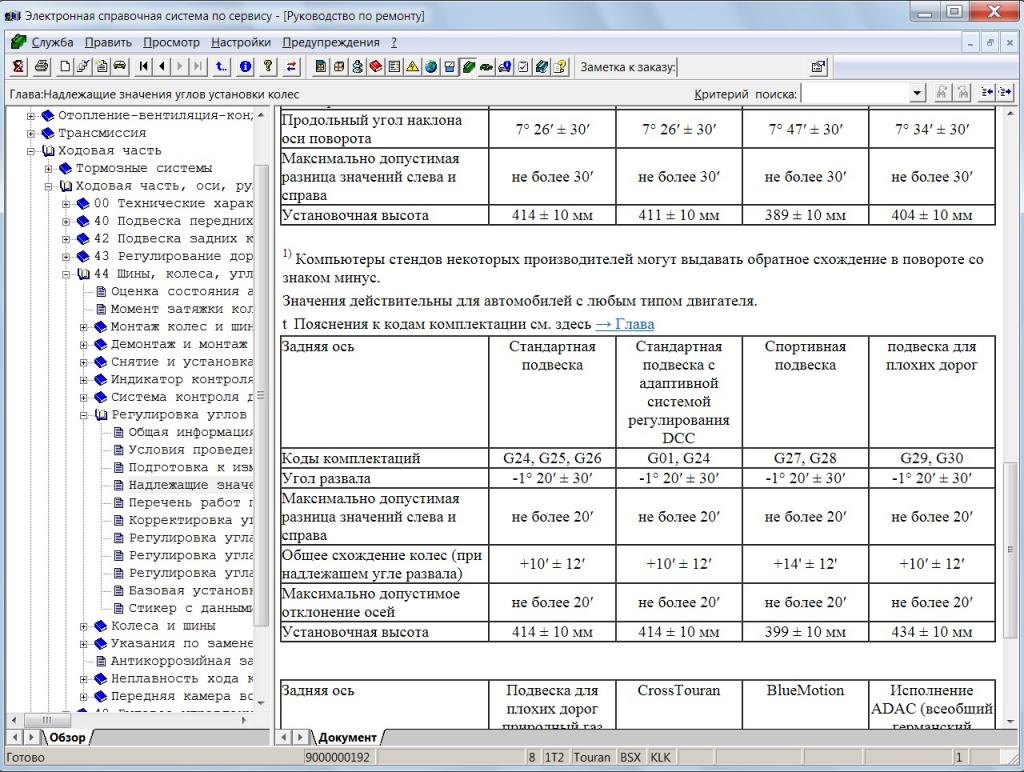This screenshot has width=1024, height=772.
Task: Open 'Момент затяжки кол' tree item
Action: tap(182, 308)
